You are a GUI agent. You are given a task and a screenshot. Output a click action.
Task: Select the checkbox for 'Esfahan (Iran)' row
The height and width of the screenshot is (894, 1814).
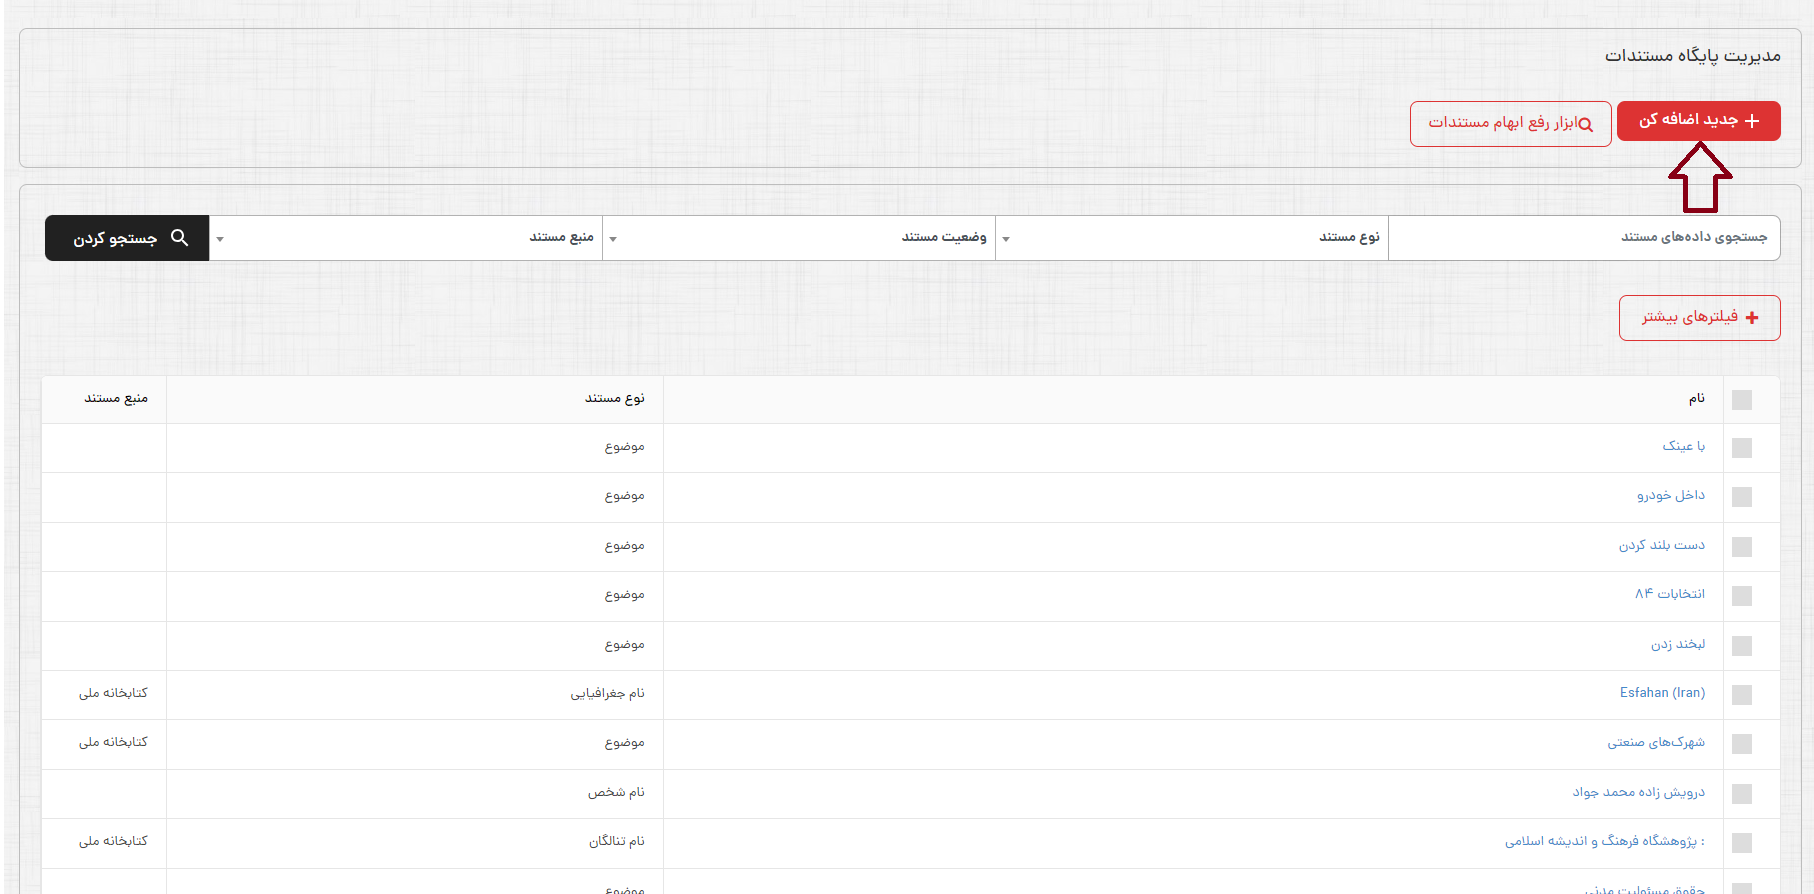point(1742,695)
